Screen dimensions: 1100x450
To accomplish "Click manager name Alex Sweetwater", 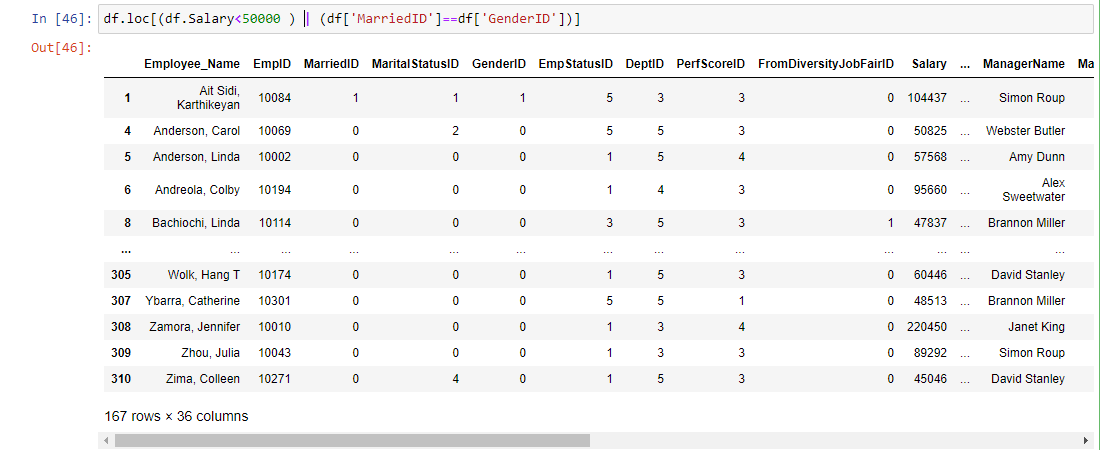I will pyautogui.click(x=1034, y=190).
